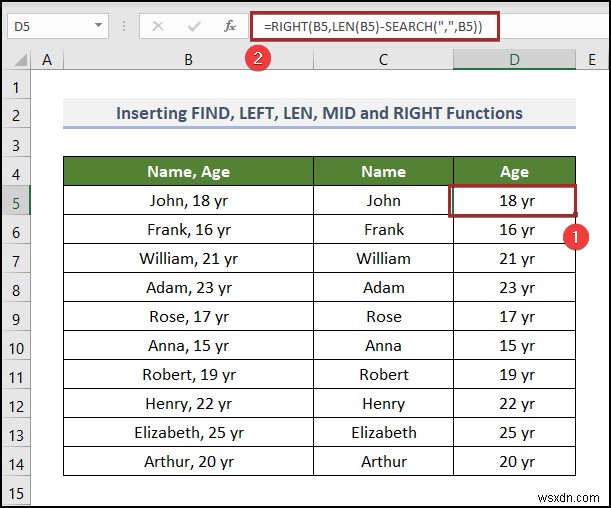Screen dimensions: 611x508
Task: Select Age cell '18 yr'
Action: tap(514, 200)
